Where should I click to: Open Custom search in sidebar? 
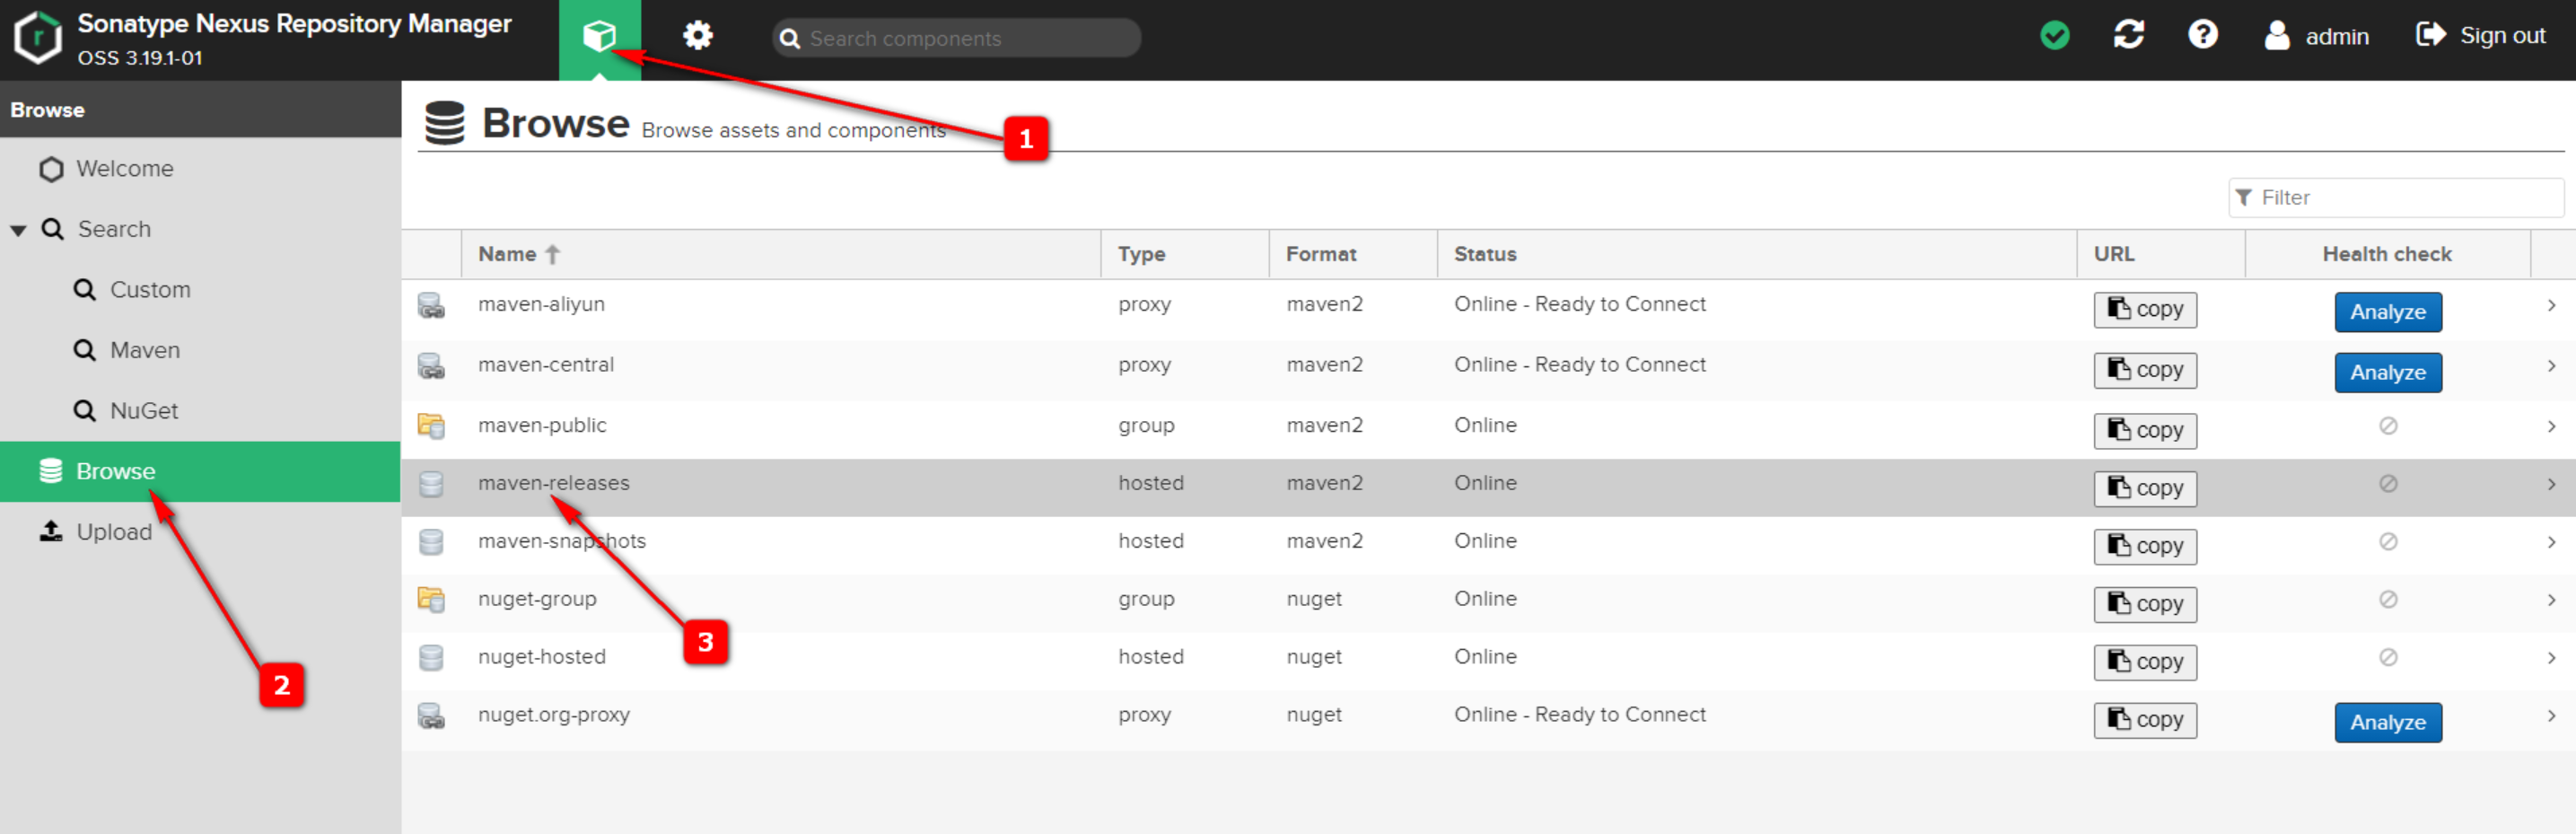coord(149,290)
